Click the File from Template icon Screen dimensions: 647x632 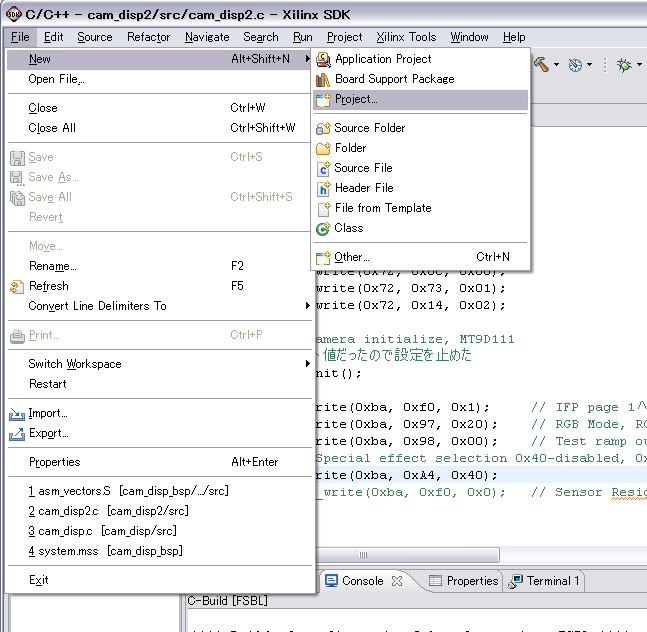pyautogui.click(x=324, y=209)
